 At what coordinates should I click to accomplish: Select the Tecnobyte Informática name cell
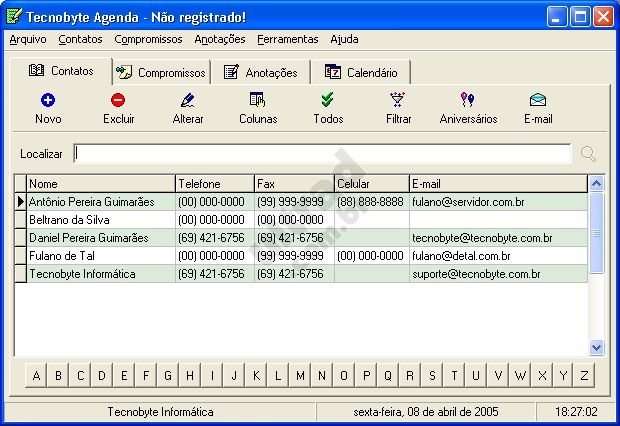pos(101,274)
